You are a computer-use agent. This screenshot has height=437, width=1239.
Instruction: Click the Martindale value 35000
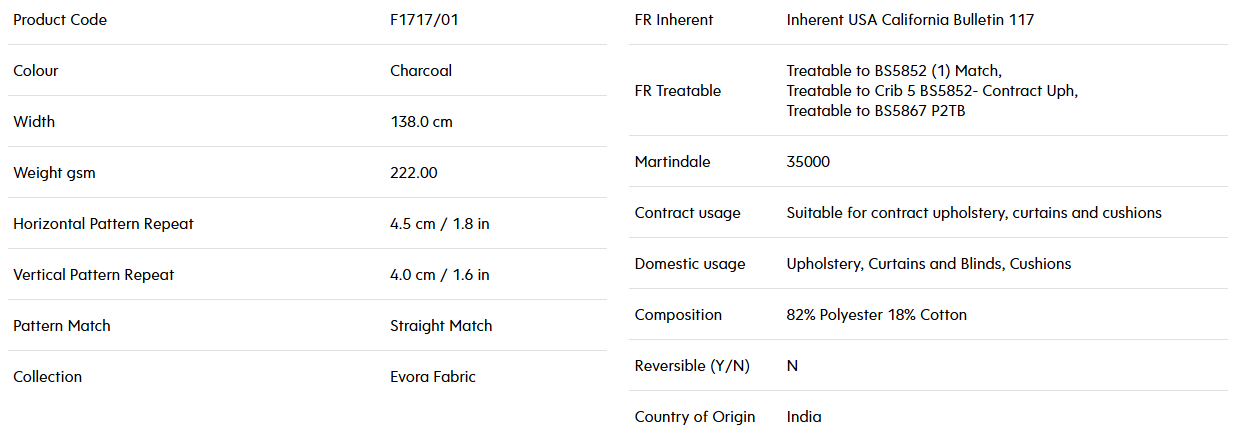(808, 162)
